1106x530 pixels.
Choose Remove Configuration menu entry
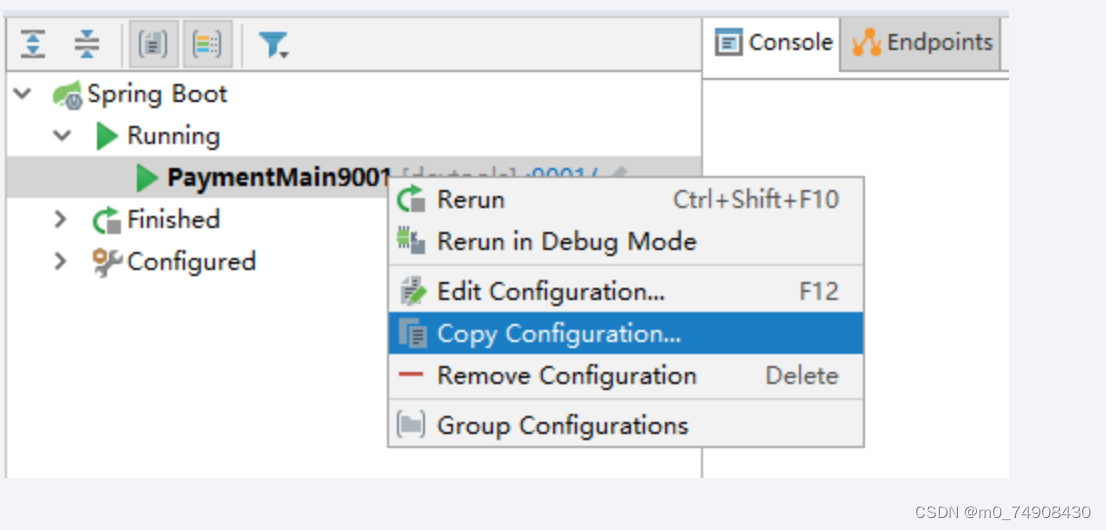(626, 375)
